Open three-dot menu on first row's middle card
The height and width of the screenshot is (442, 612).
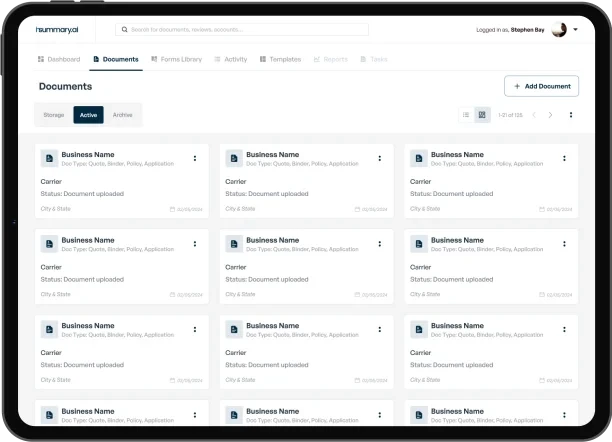[379, 158]
